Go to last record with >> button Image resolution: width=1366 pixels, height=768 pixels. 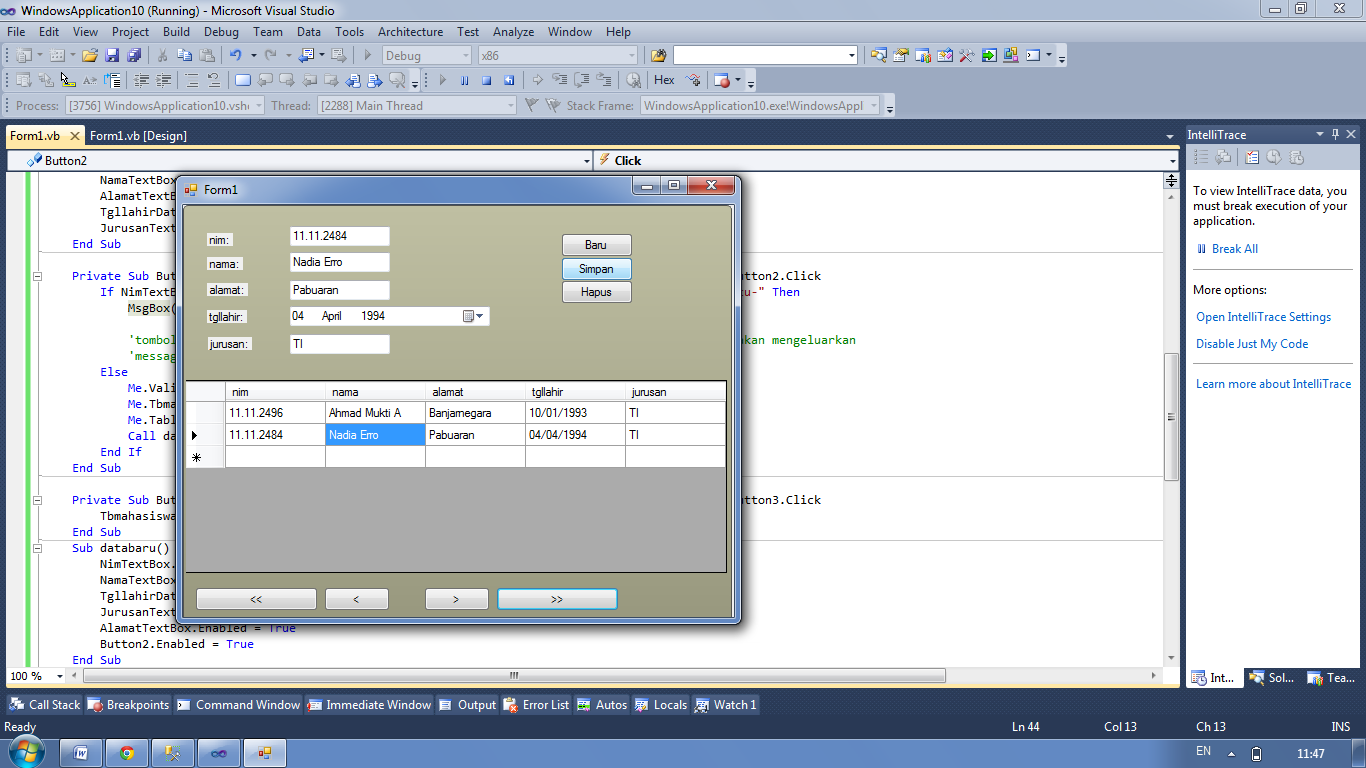click(x=557, y=599)
